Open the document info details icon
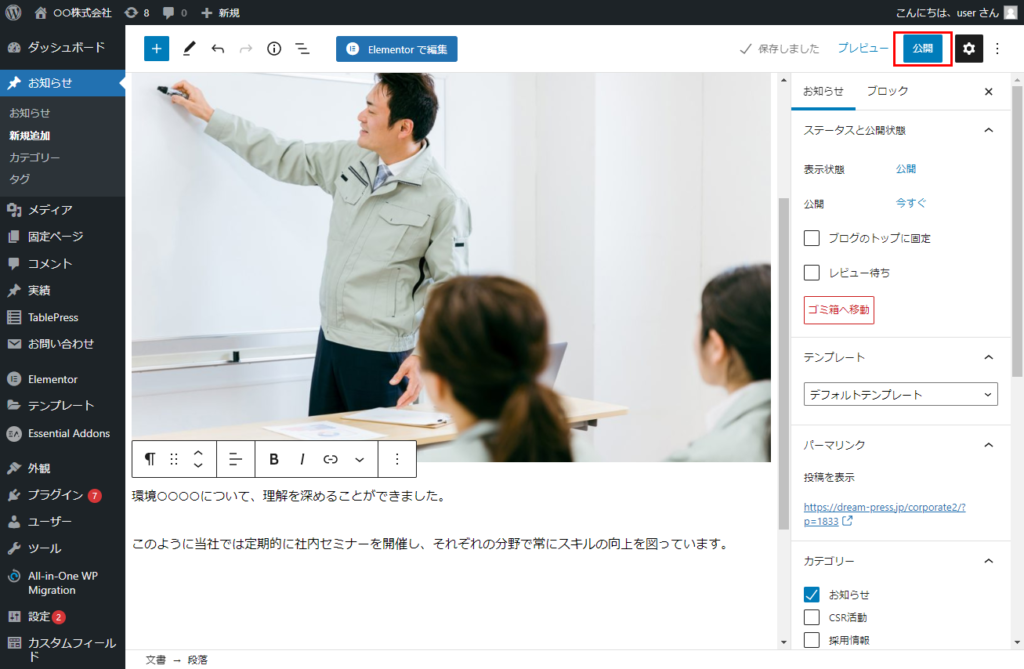This screenshot has height=669, width=1024. [274, 49]
